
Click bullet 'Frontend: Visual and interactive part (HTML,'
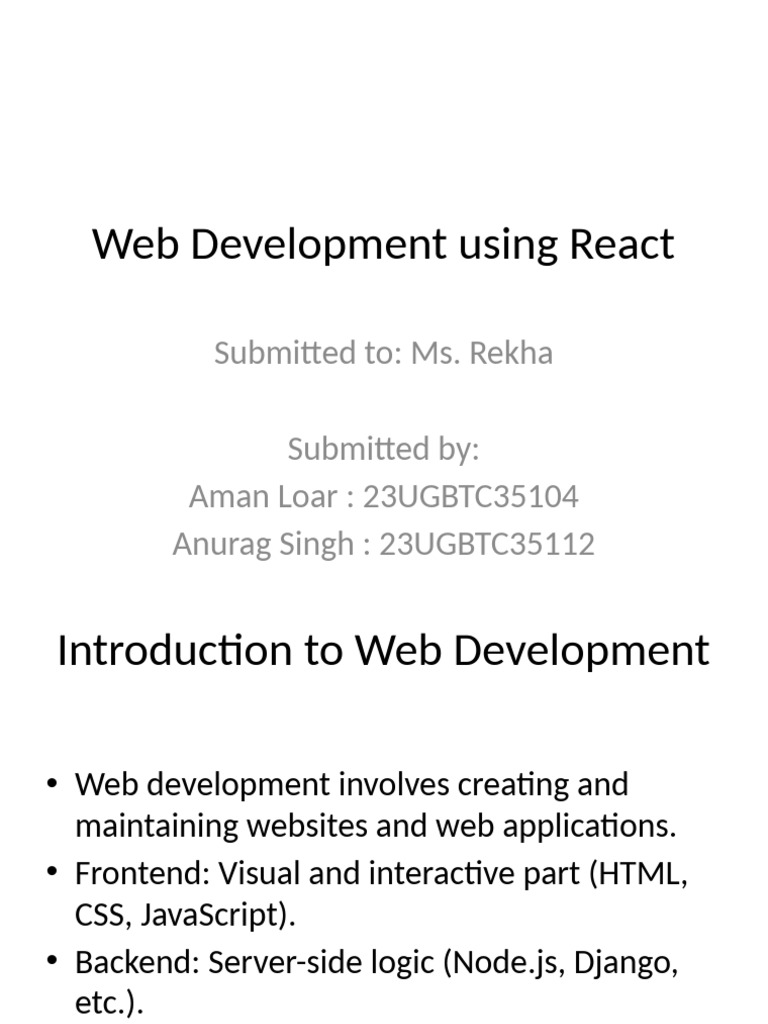[x=381, y=874]
